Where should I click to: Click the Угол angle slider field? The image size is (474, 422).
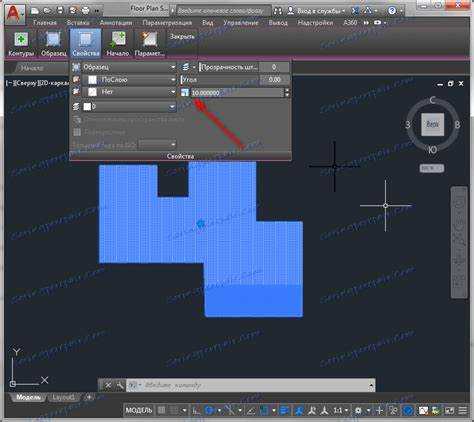tap(235, 80)
